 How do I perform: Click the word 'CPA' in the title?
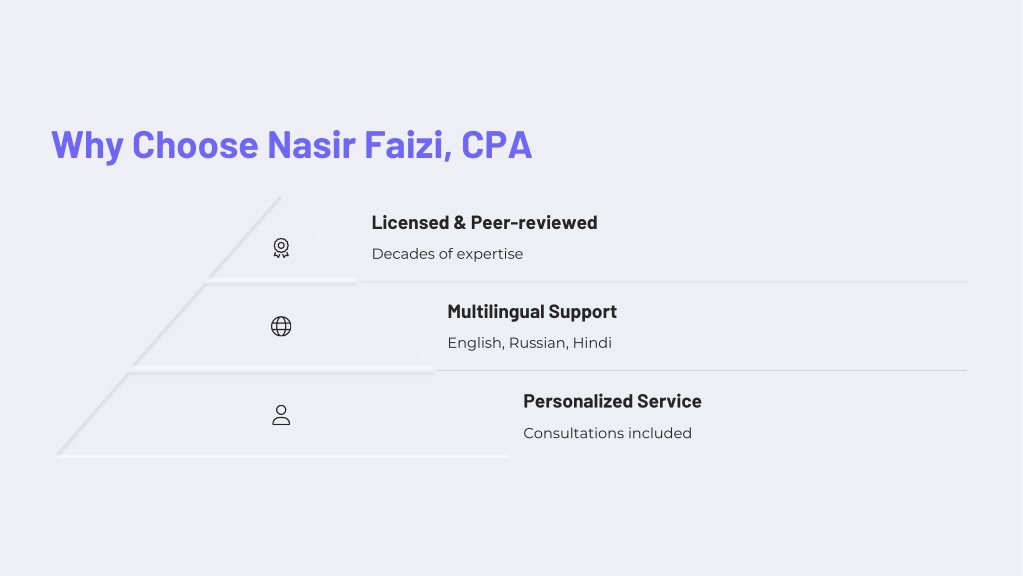[x=496, y=144]
